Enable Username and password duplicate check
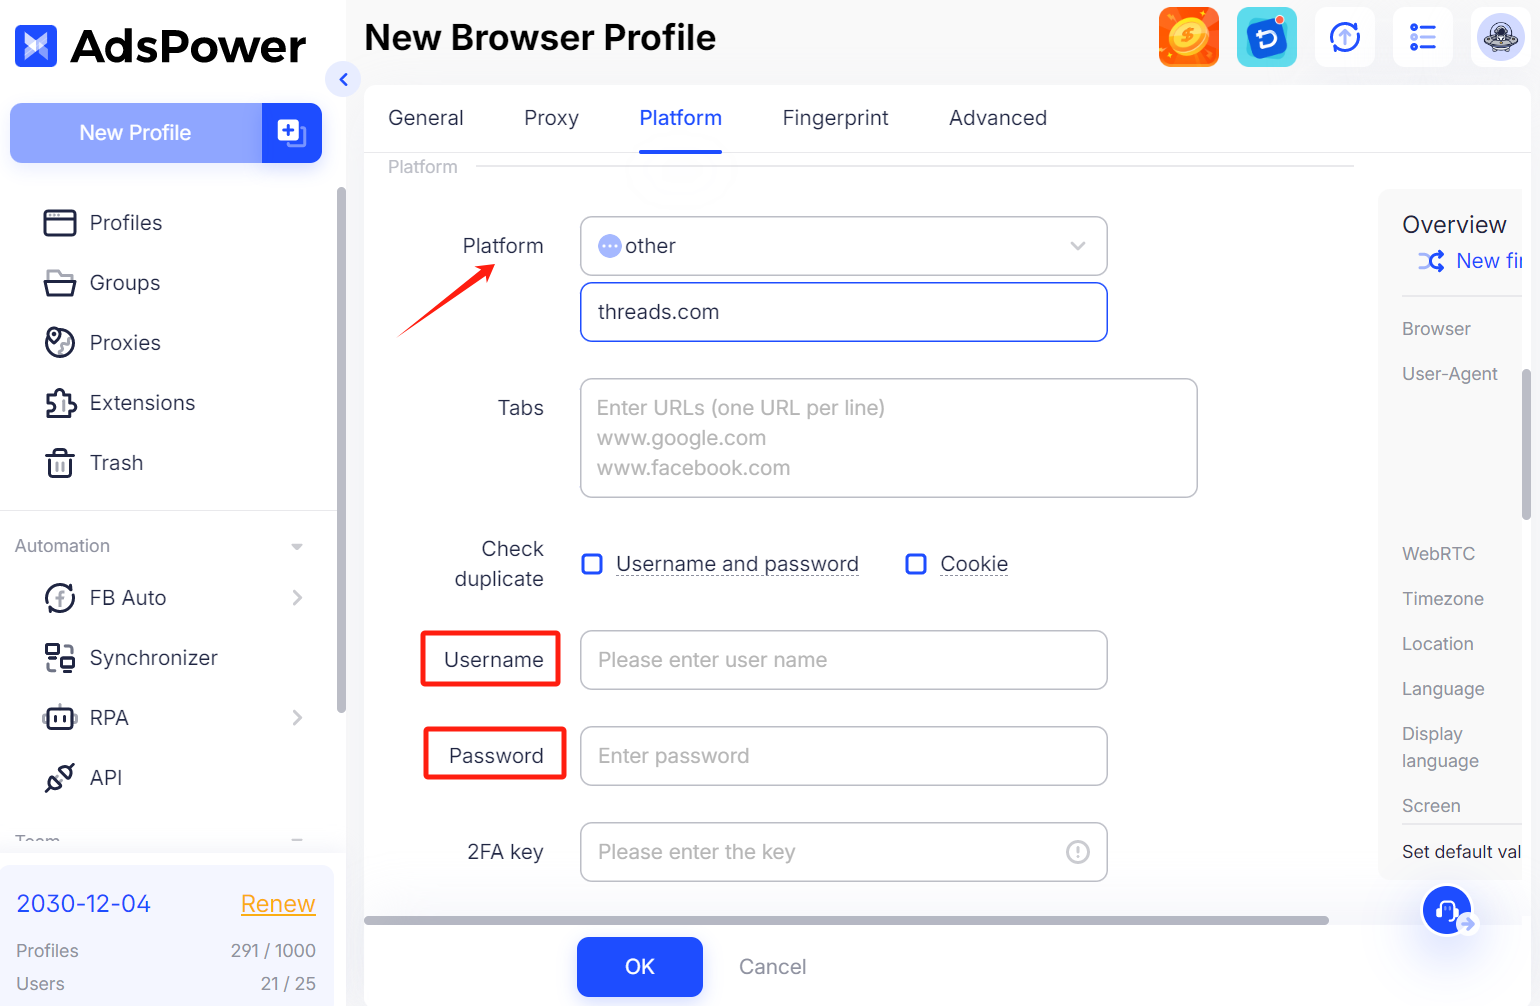The image size is (1540, 1006). tap(592, 564)
